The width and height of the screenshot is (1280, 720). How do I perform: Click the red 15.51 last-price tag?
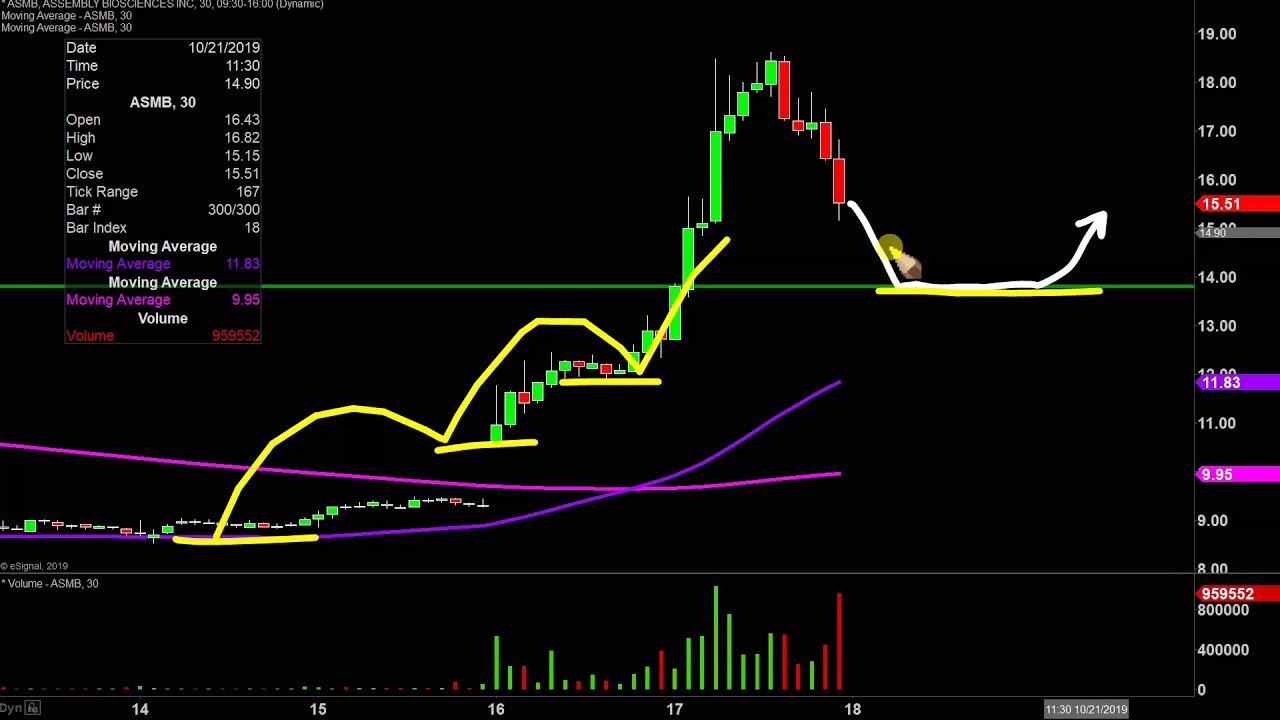pos(1238,204)
